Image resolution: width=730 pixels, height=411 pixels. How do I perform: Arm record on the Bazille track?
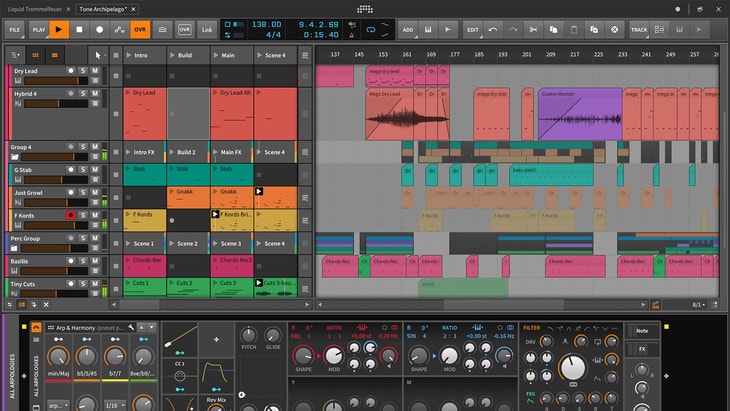coord(71,261)
